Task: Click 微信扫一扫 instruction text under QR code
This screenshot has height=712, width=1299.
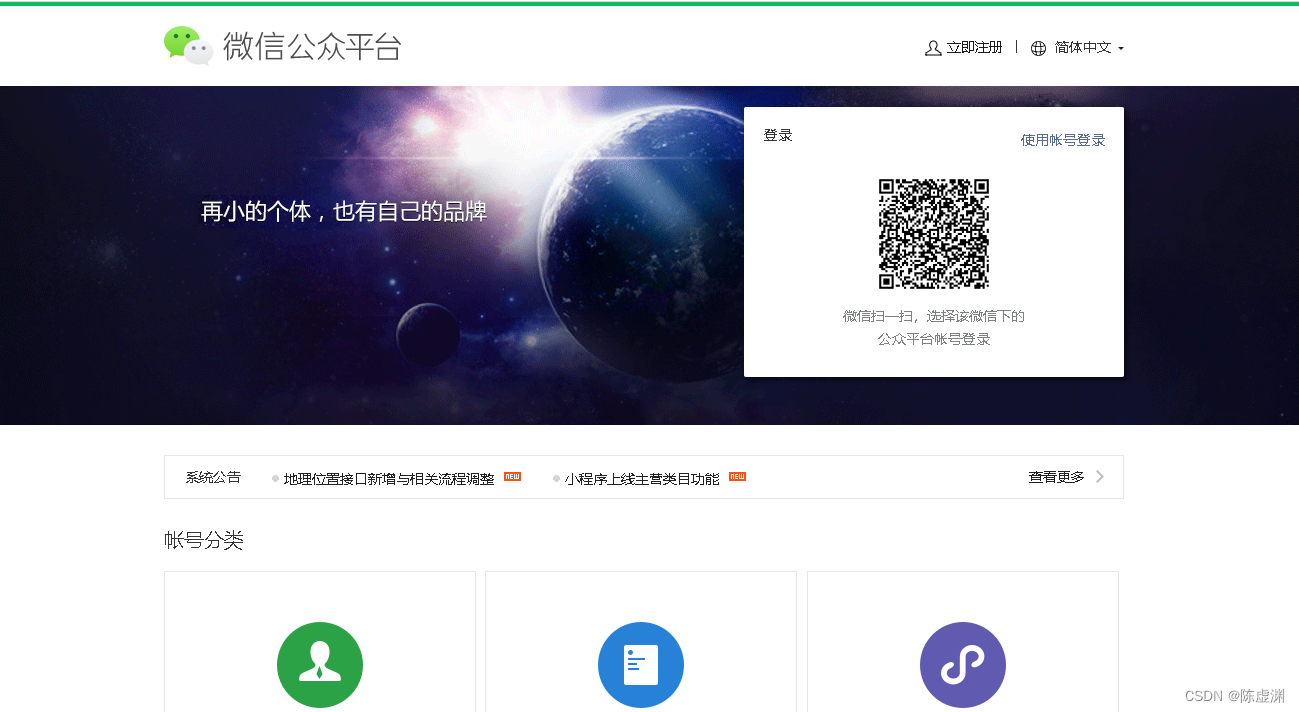Action: coord(934,327)
